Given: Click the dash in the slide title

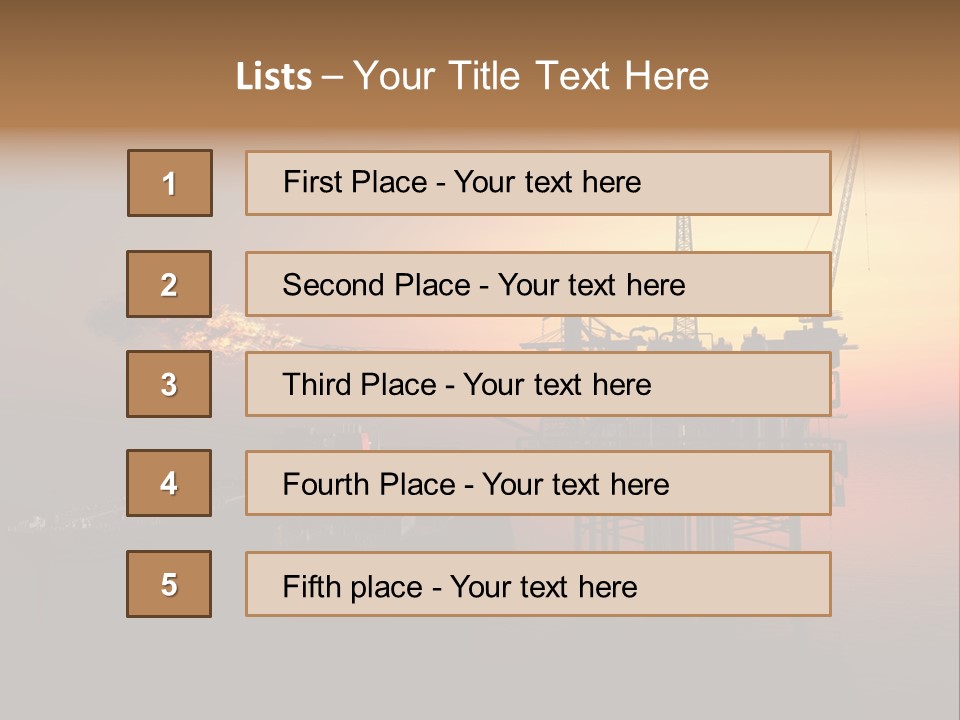Looking at the screenshot, I should pos(331,77).
